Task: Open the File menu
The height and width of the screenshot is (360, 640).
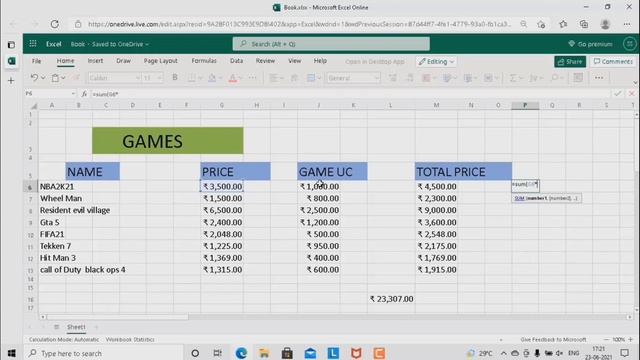Action: [x=36, y=61]
